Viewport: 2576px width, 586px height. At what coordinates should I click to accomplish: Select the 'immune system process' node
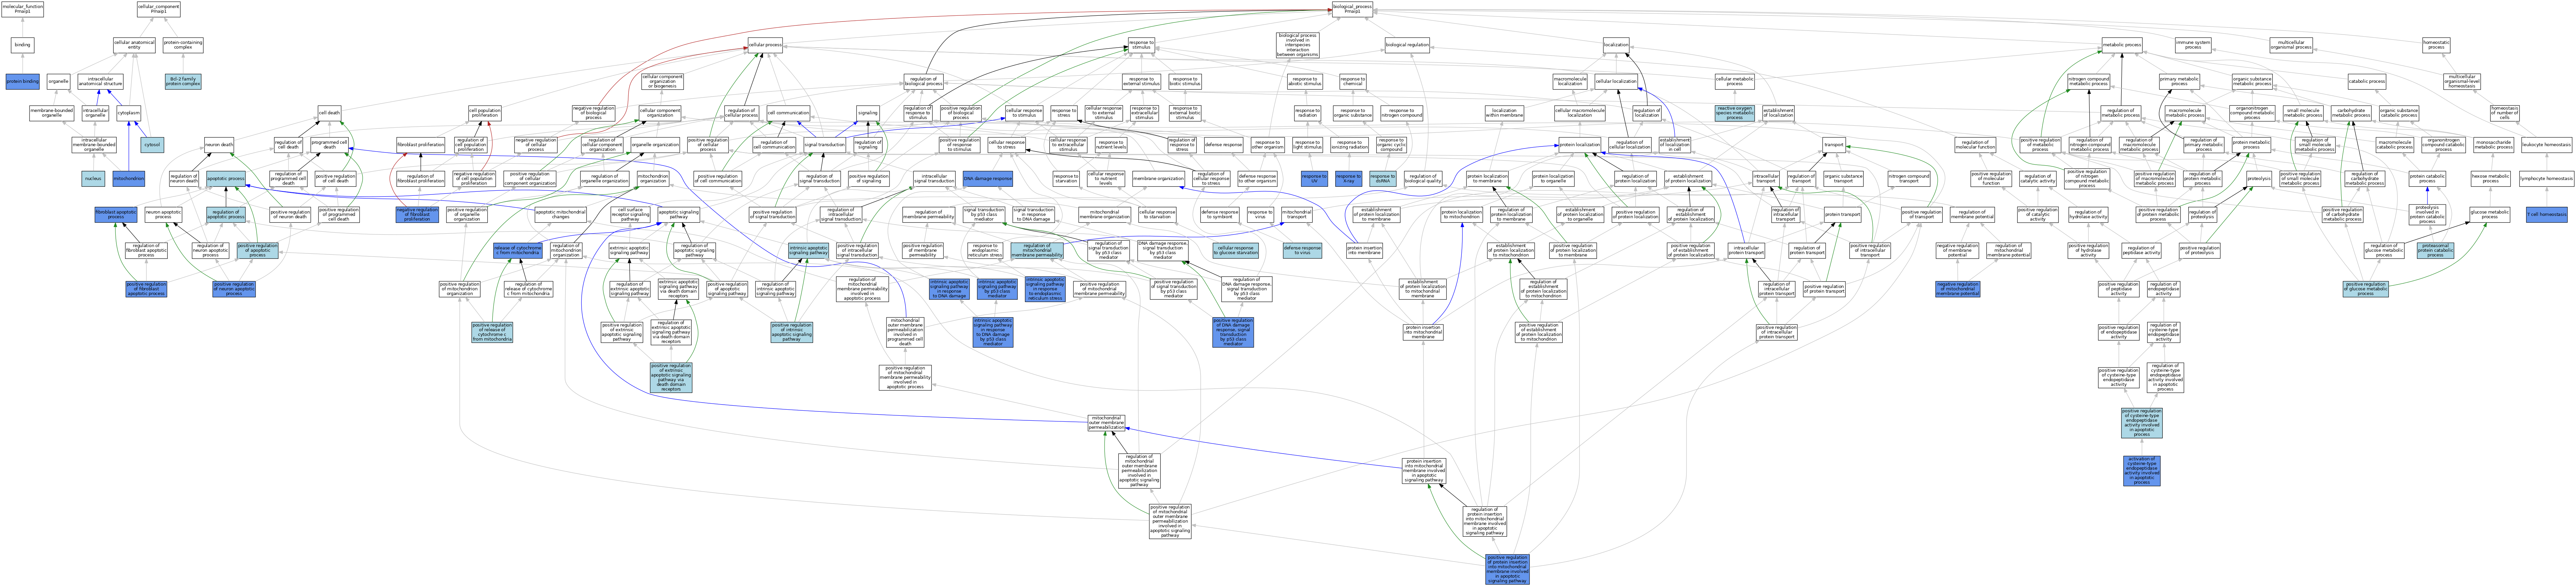click(2193, 45)
